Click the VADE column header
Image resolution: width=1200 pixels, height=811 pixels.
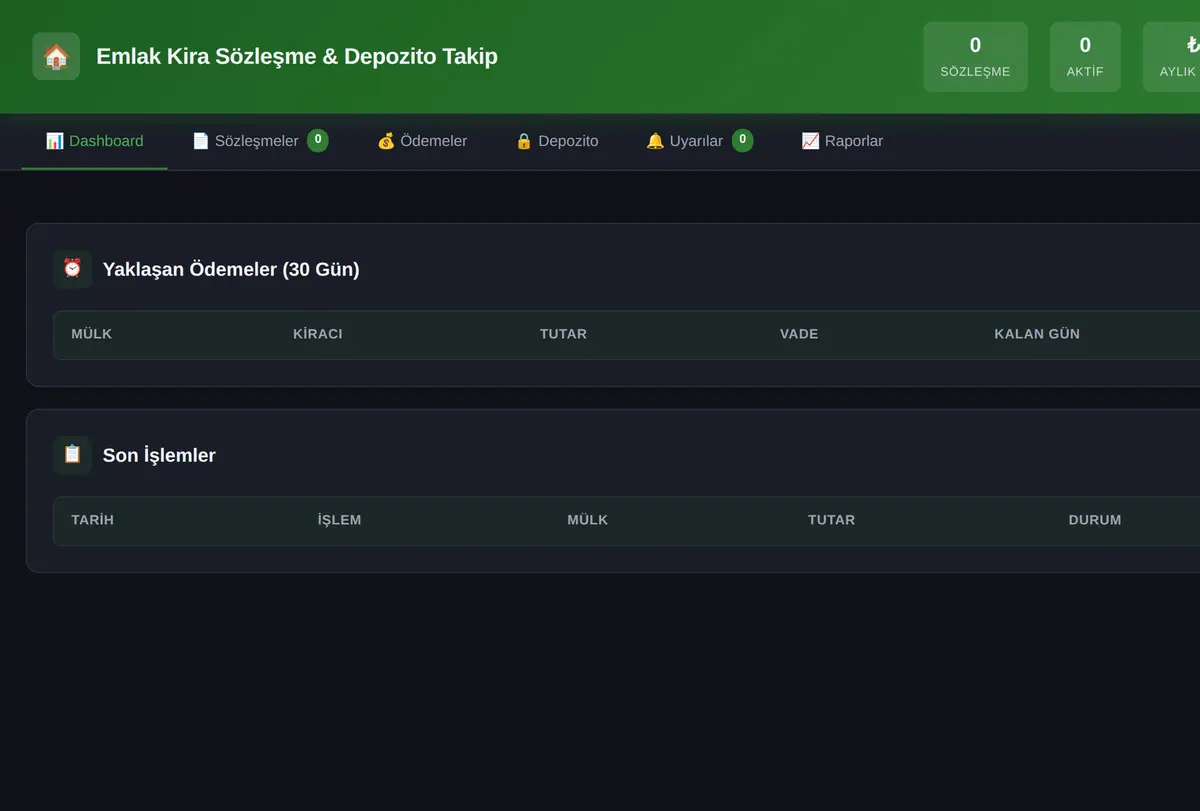[799, 334]
